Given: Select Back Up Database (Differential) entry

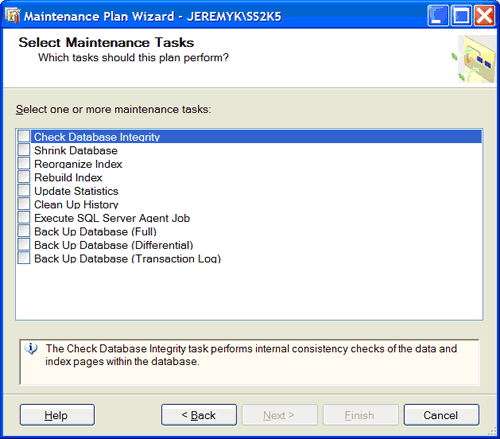Looking at the screenshot, I should [x=114, y=245].
